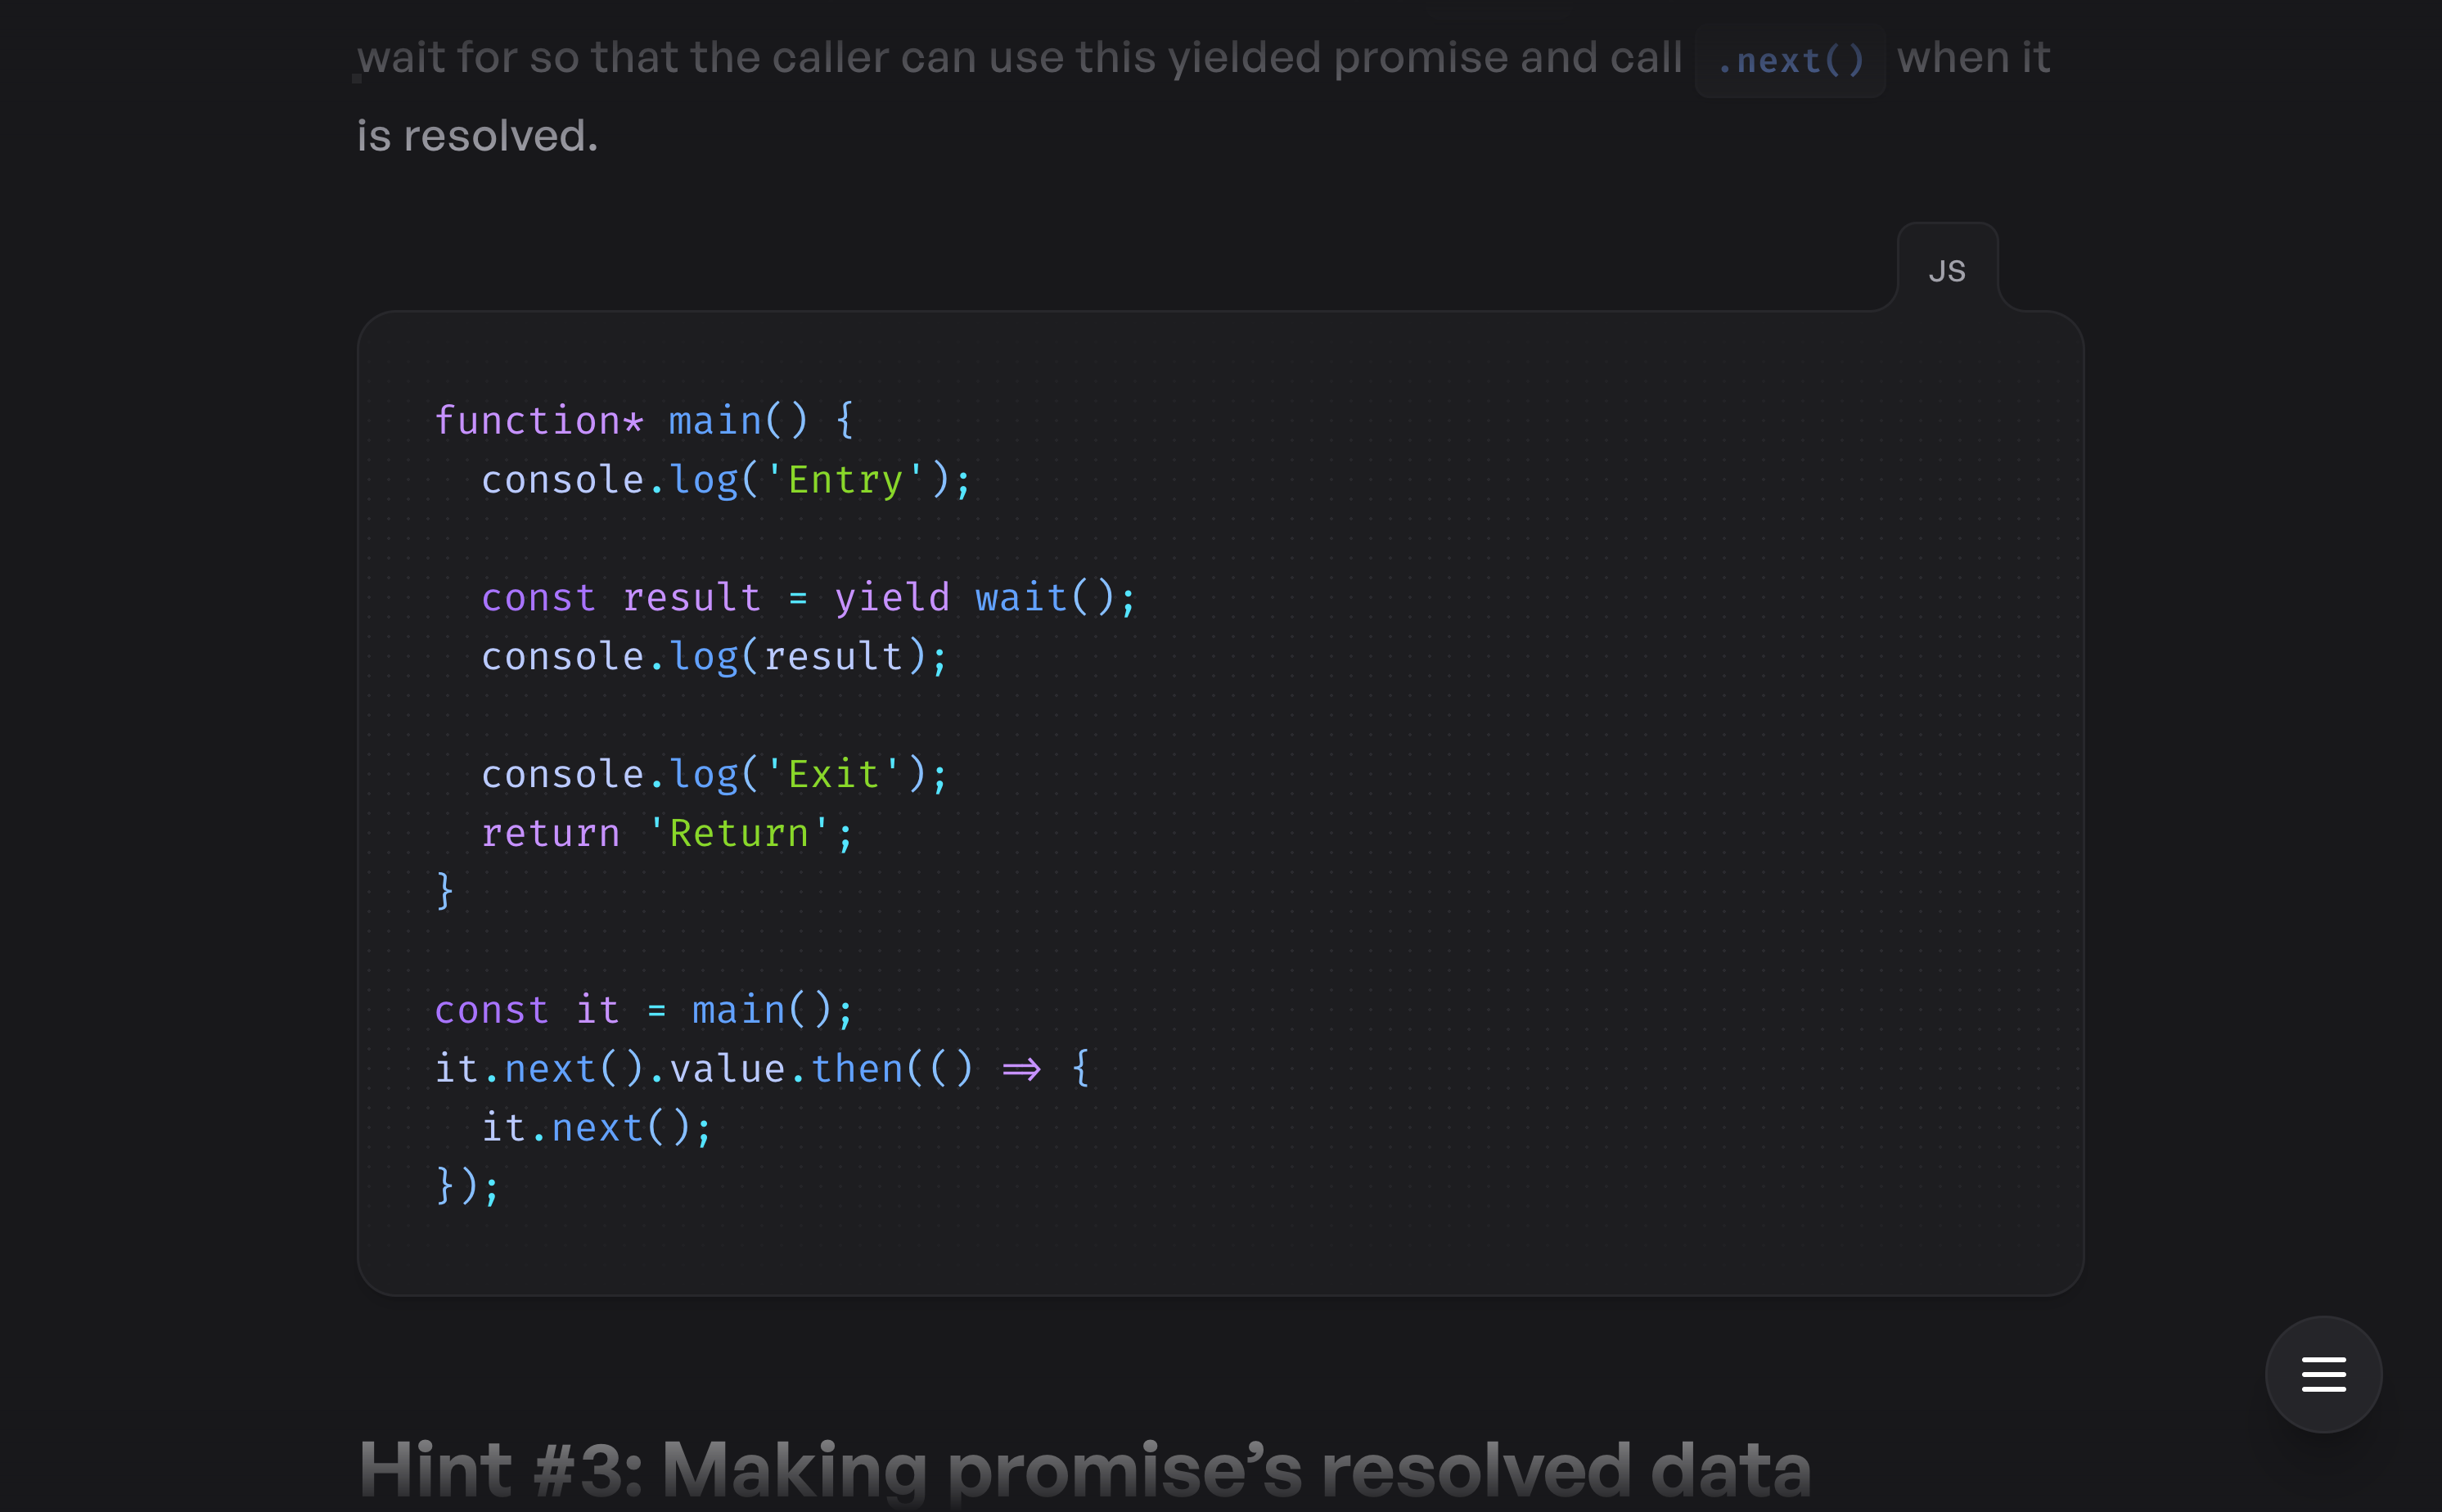Image resolution: width=2442 pixels, height=1512 pixels.
Task: Click the 'function* main() {' line
Action: click(644, 420)
